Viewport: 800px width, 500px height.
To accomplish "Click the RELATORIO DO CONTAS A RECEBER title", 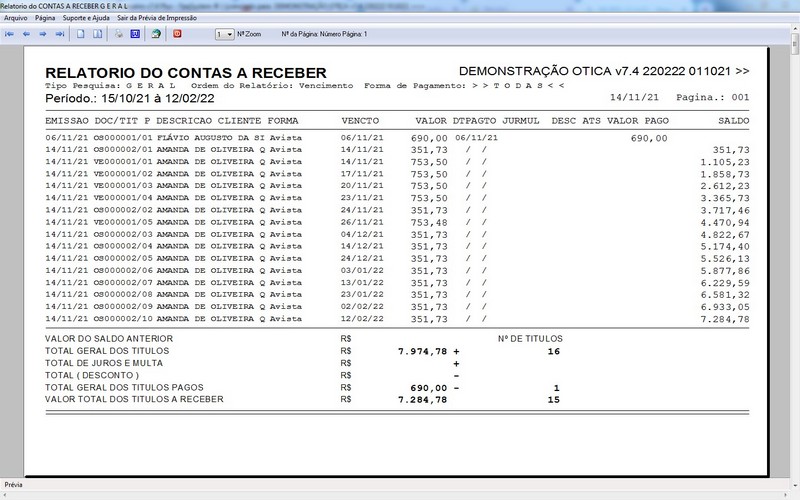I will pos(186,72).
